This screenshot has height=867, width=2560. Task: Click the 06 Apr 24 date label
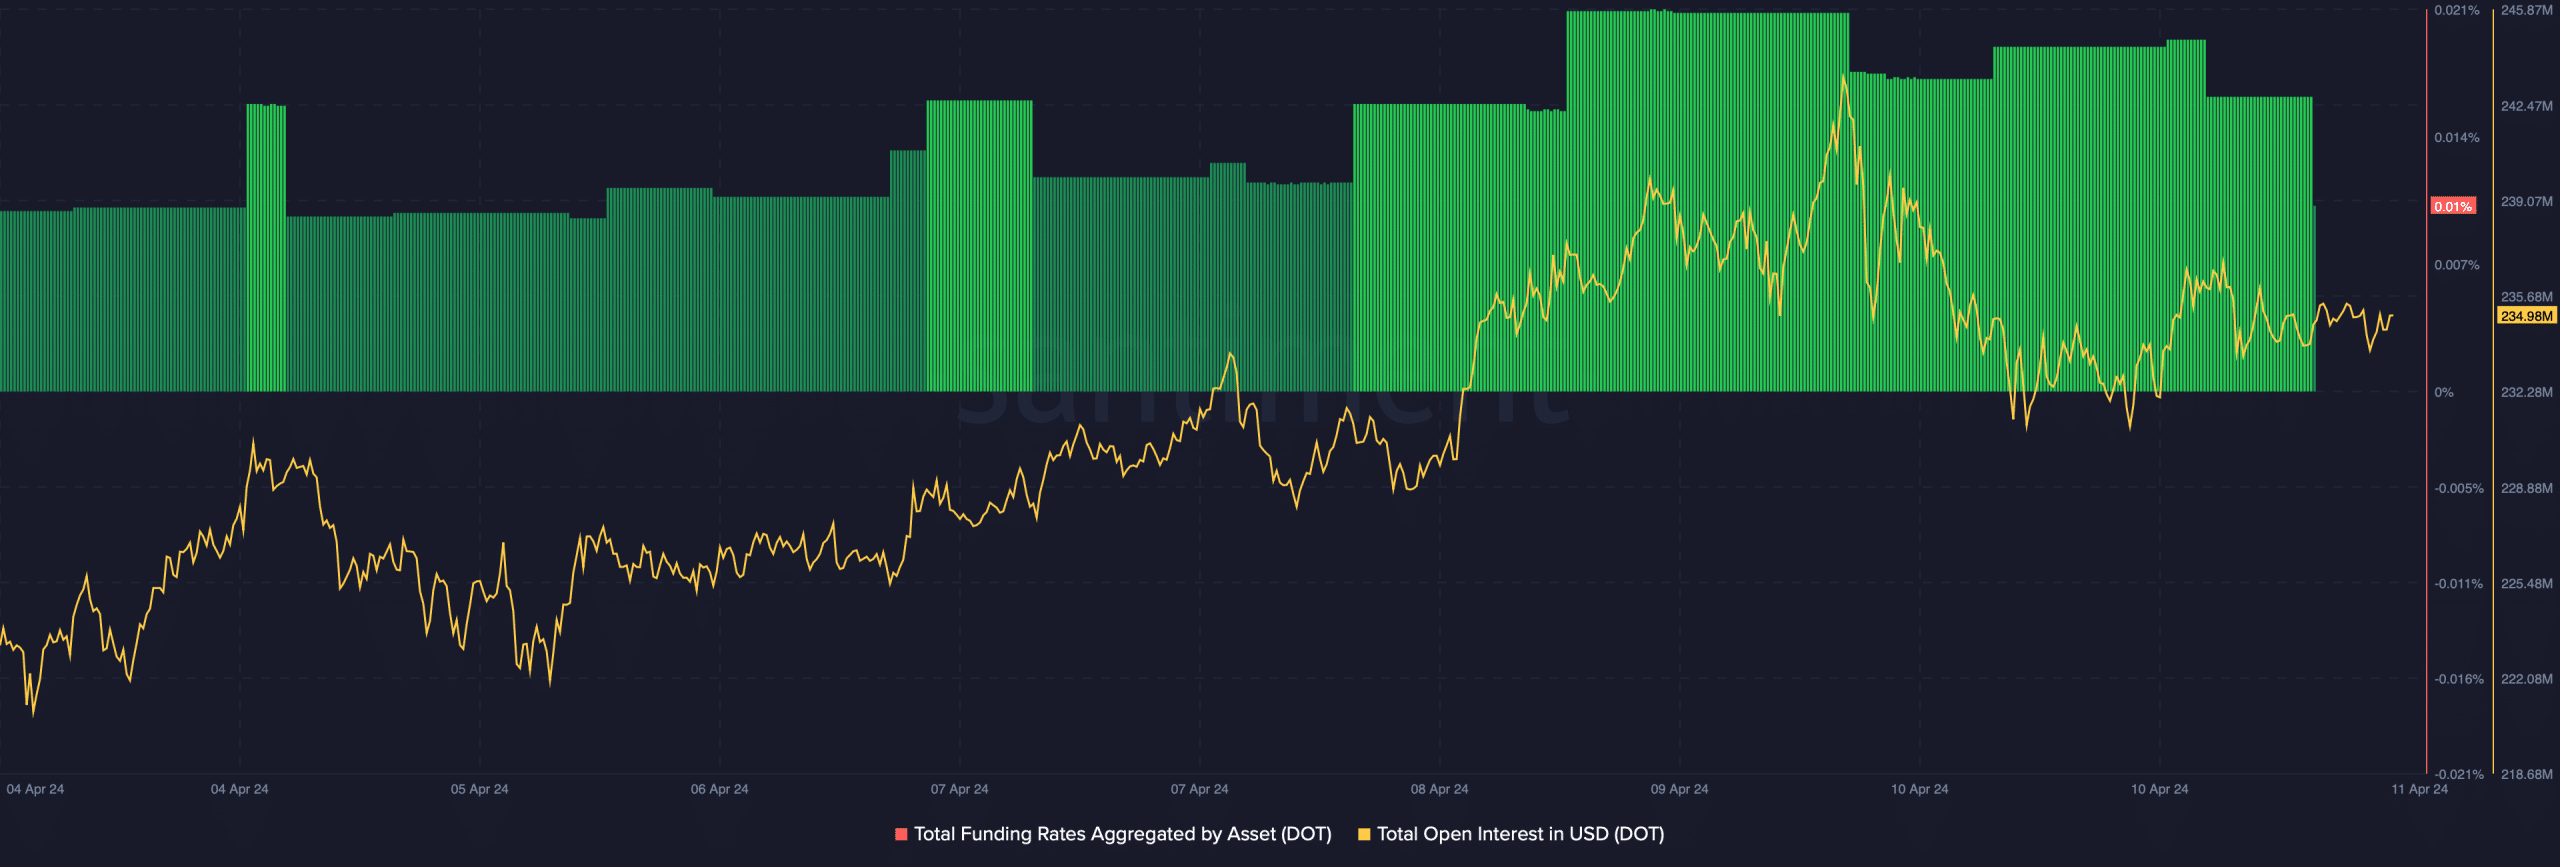[720, 790]
